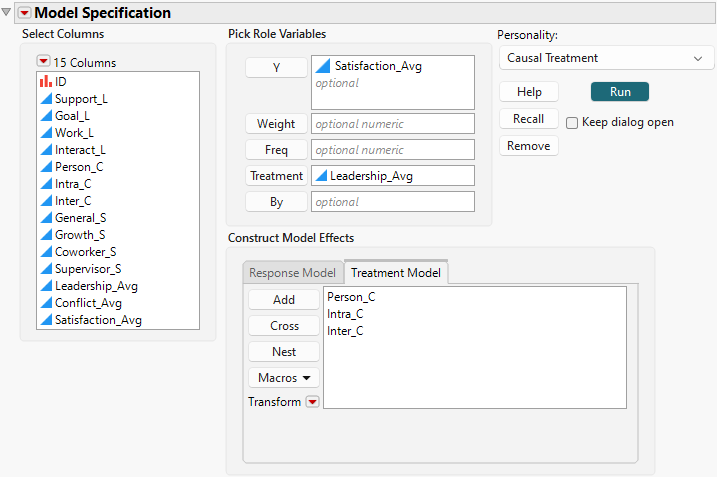Select Inter_C continuous icon in columns list

click(x=46, y=200)
